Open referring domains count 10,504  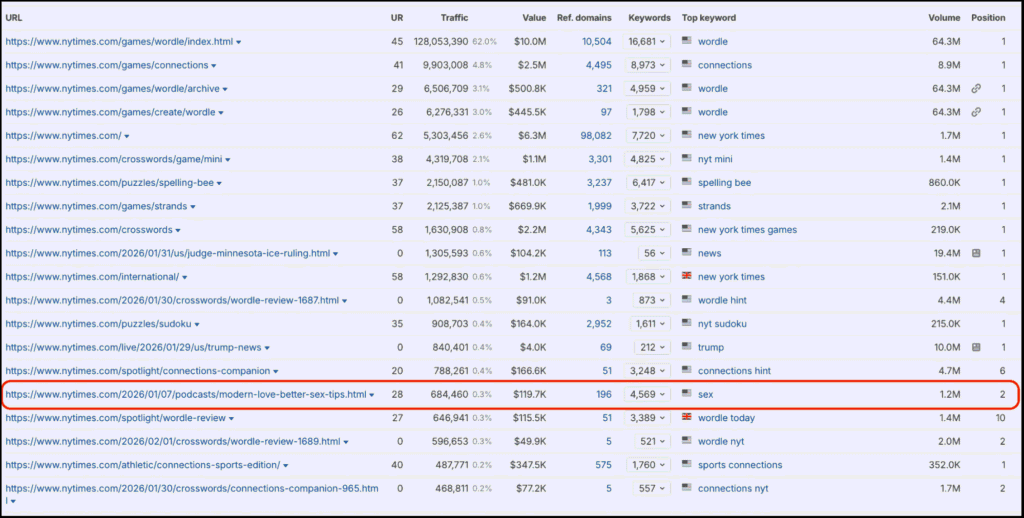[x=597, y=42]
